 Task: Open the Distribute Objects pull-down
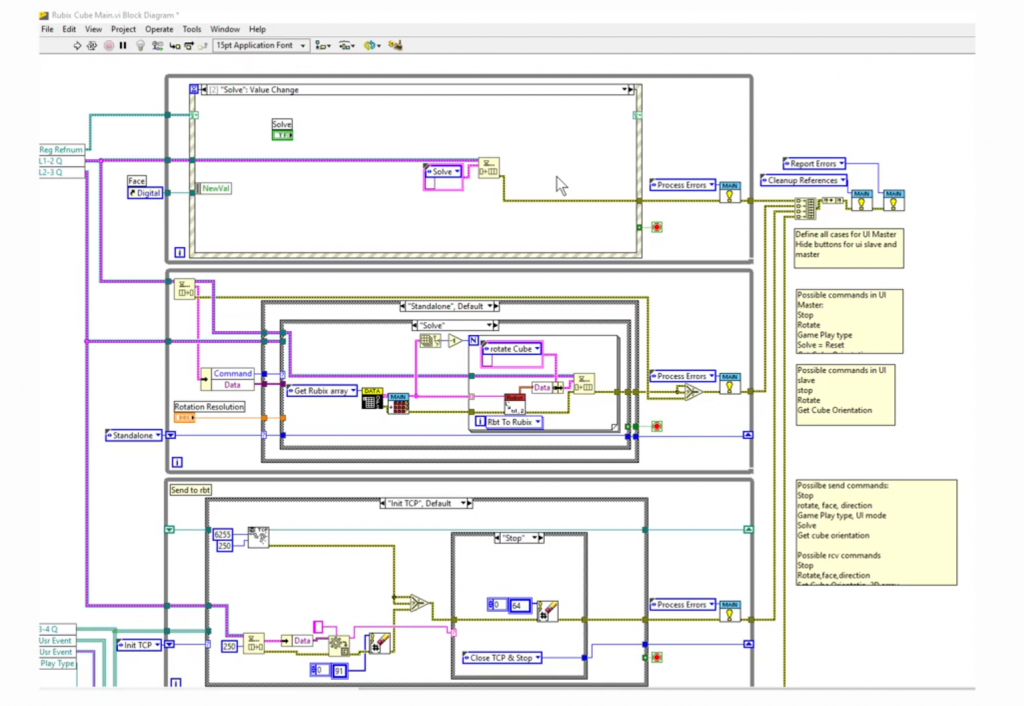pyautogui.click(x=347, y=46)
